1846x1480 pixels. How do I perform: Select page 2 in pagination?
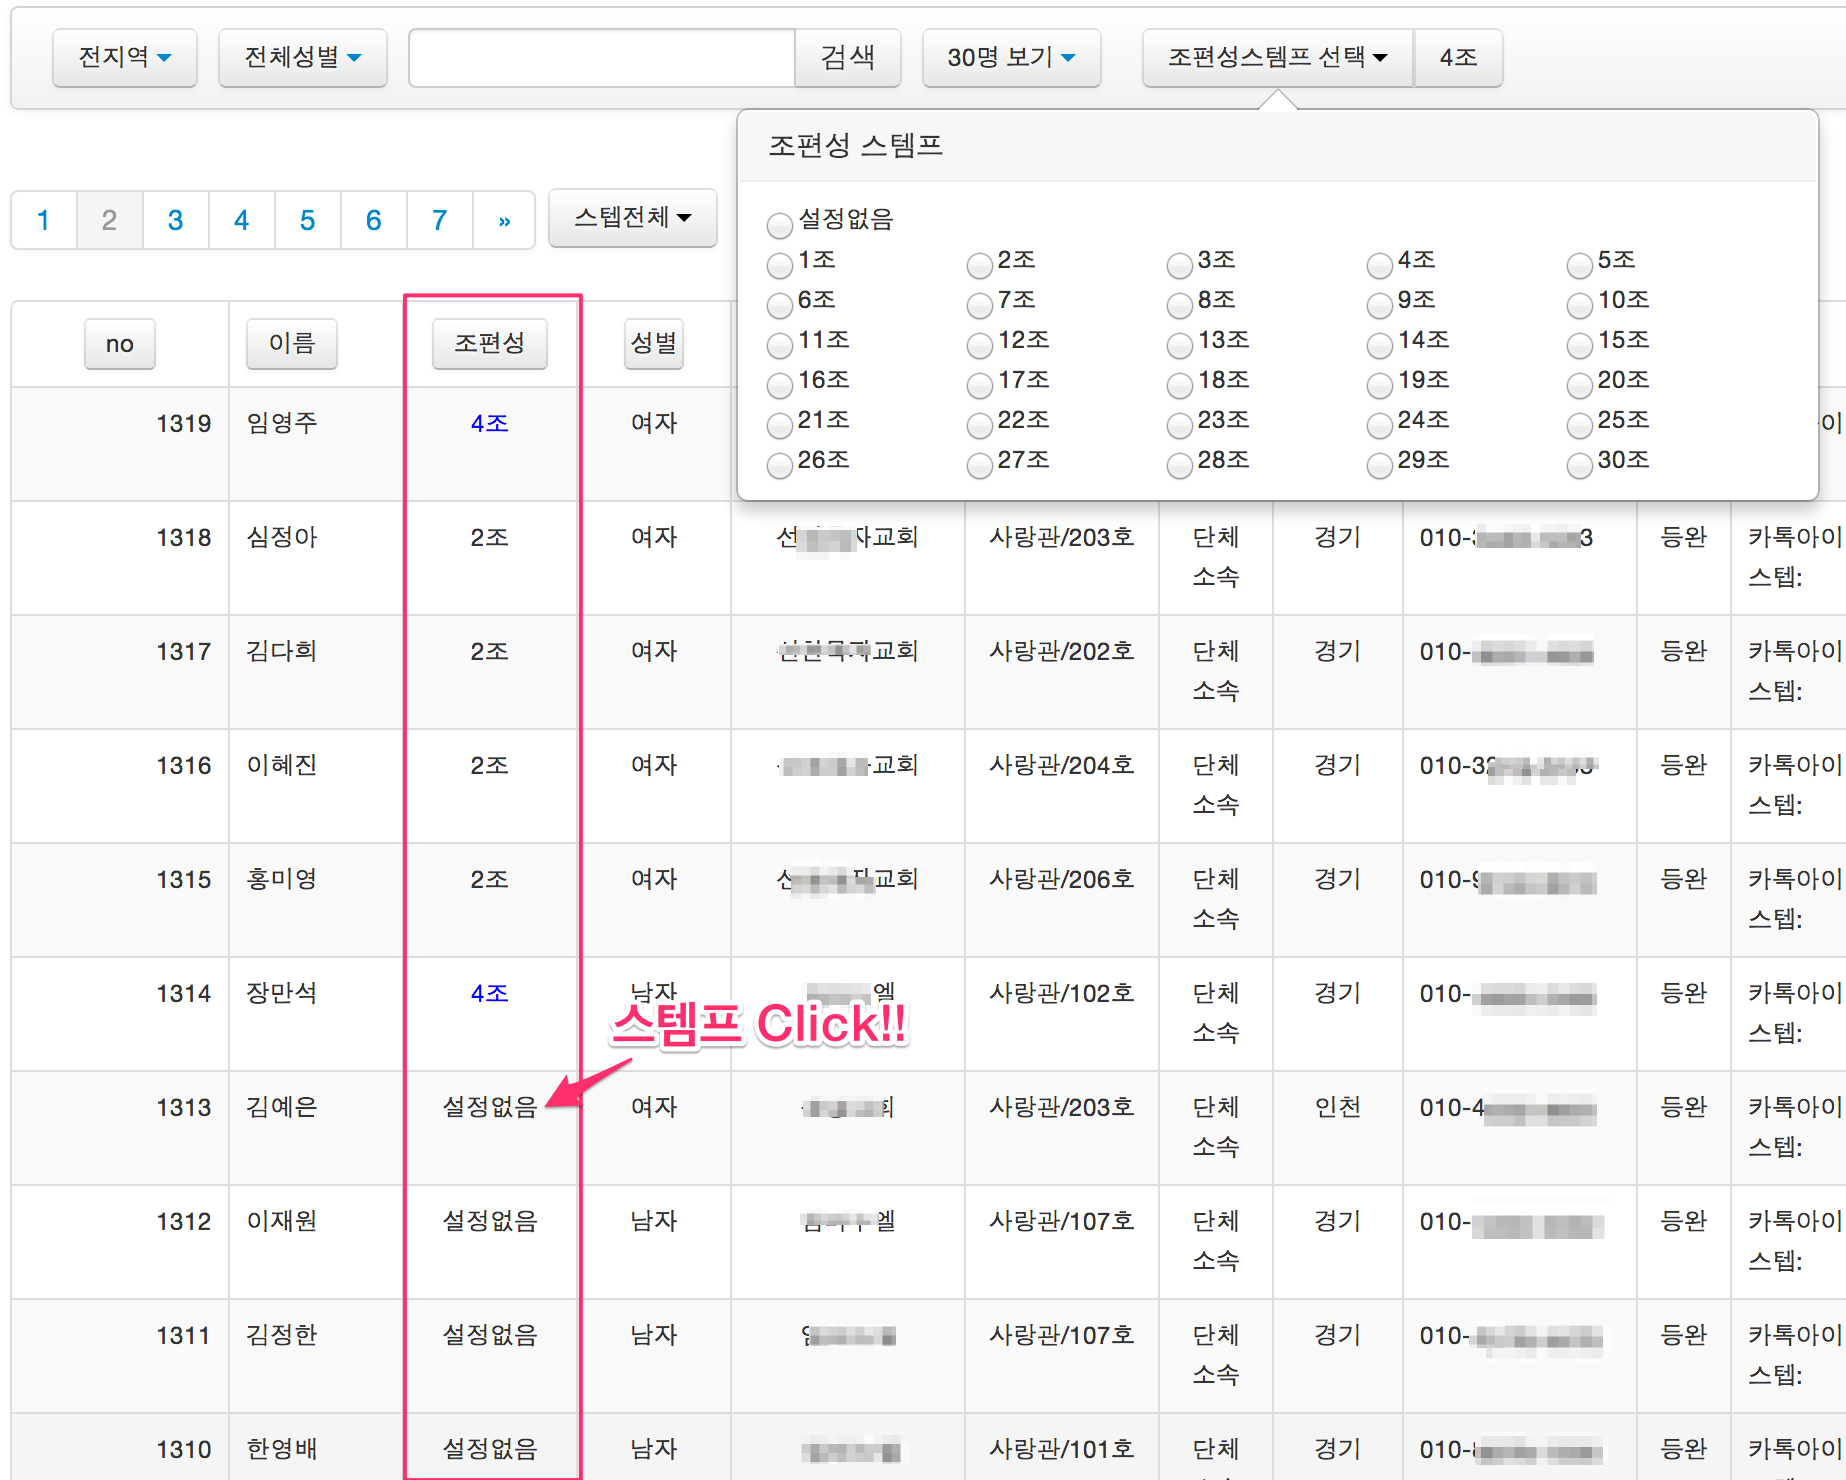point(110,220)
